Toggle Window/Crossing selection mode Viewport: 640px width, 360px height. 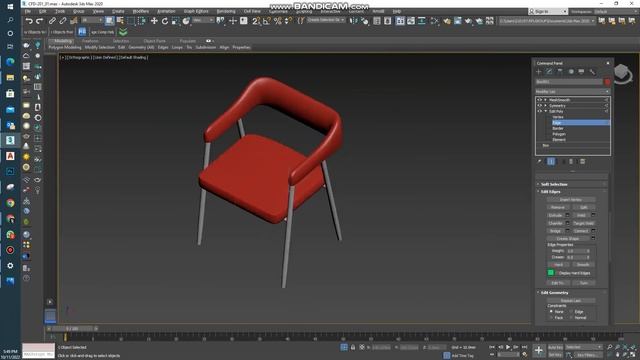click(142, 21)
